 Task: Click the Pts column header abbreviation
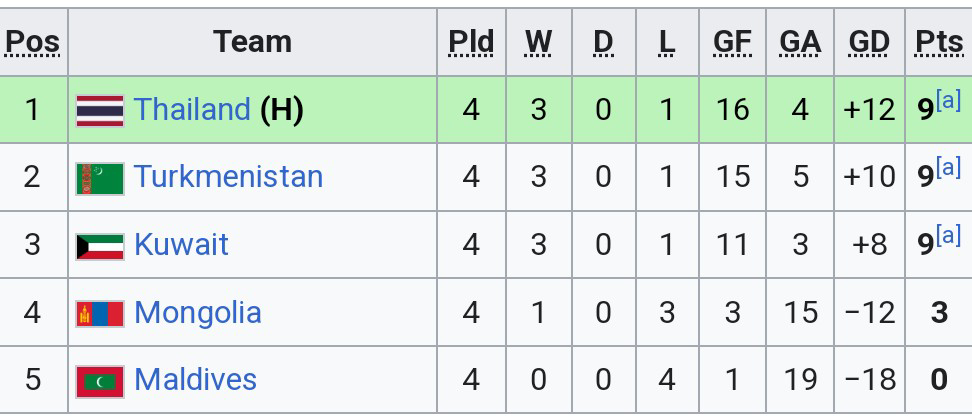938,42
